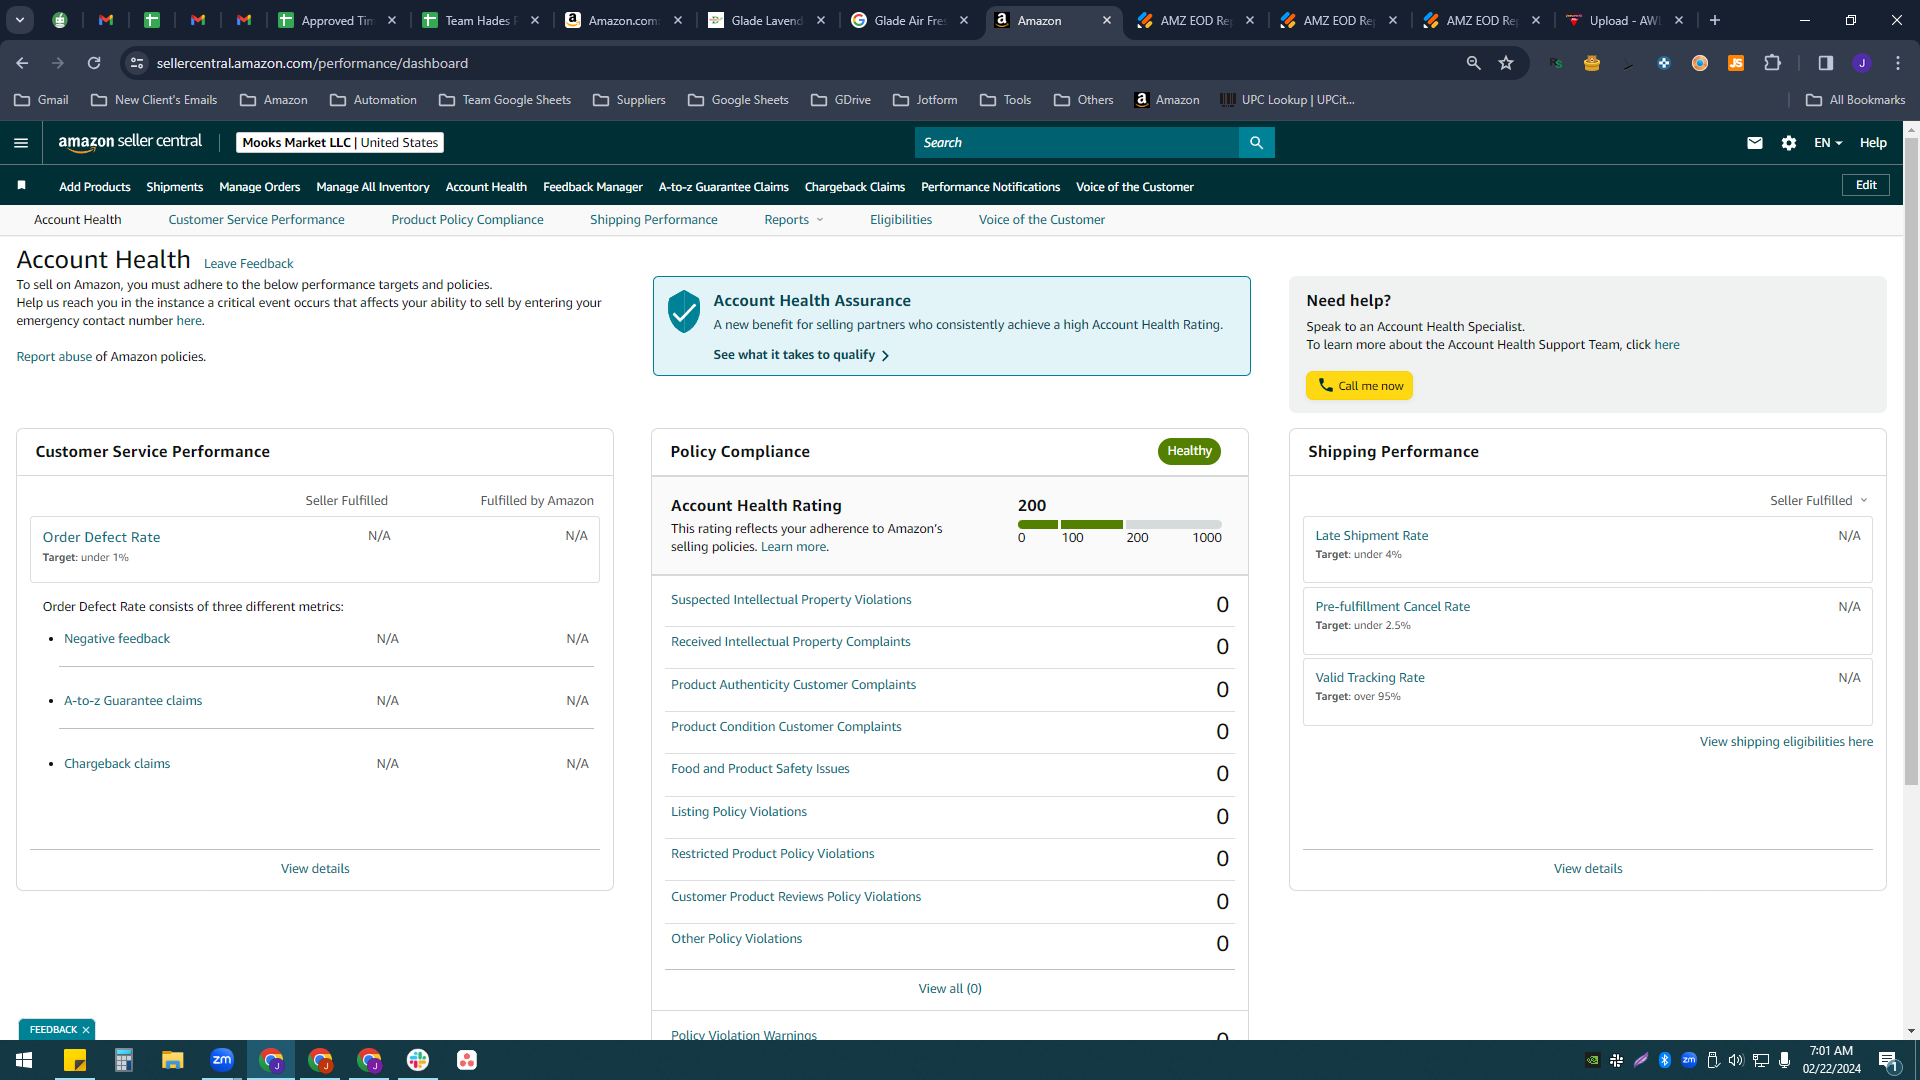Close the FEEDBACK tab with the X
Viewport: 1920px width, 1080px height.
point(86,1030)
